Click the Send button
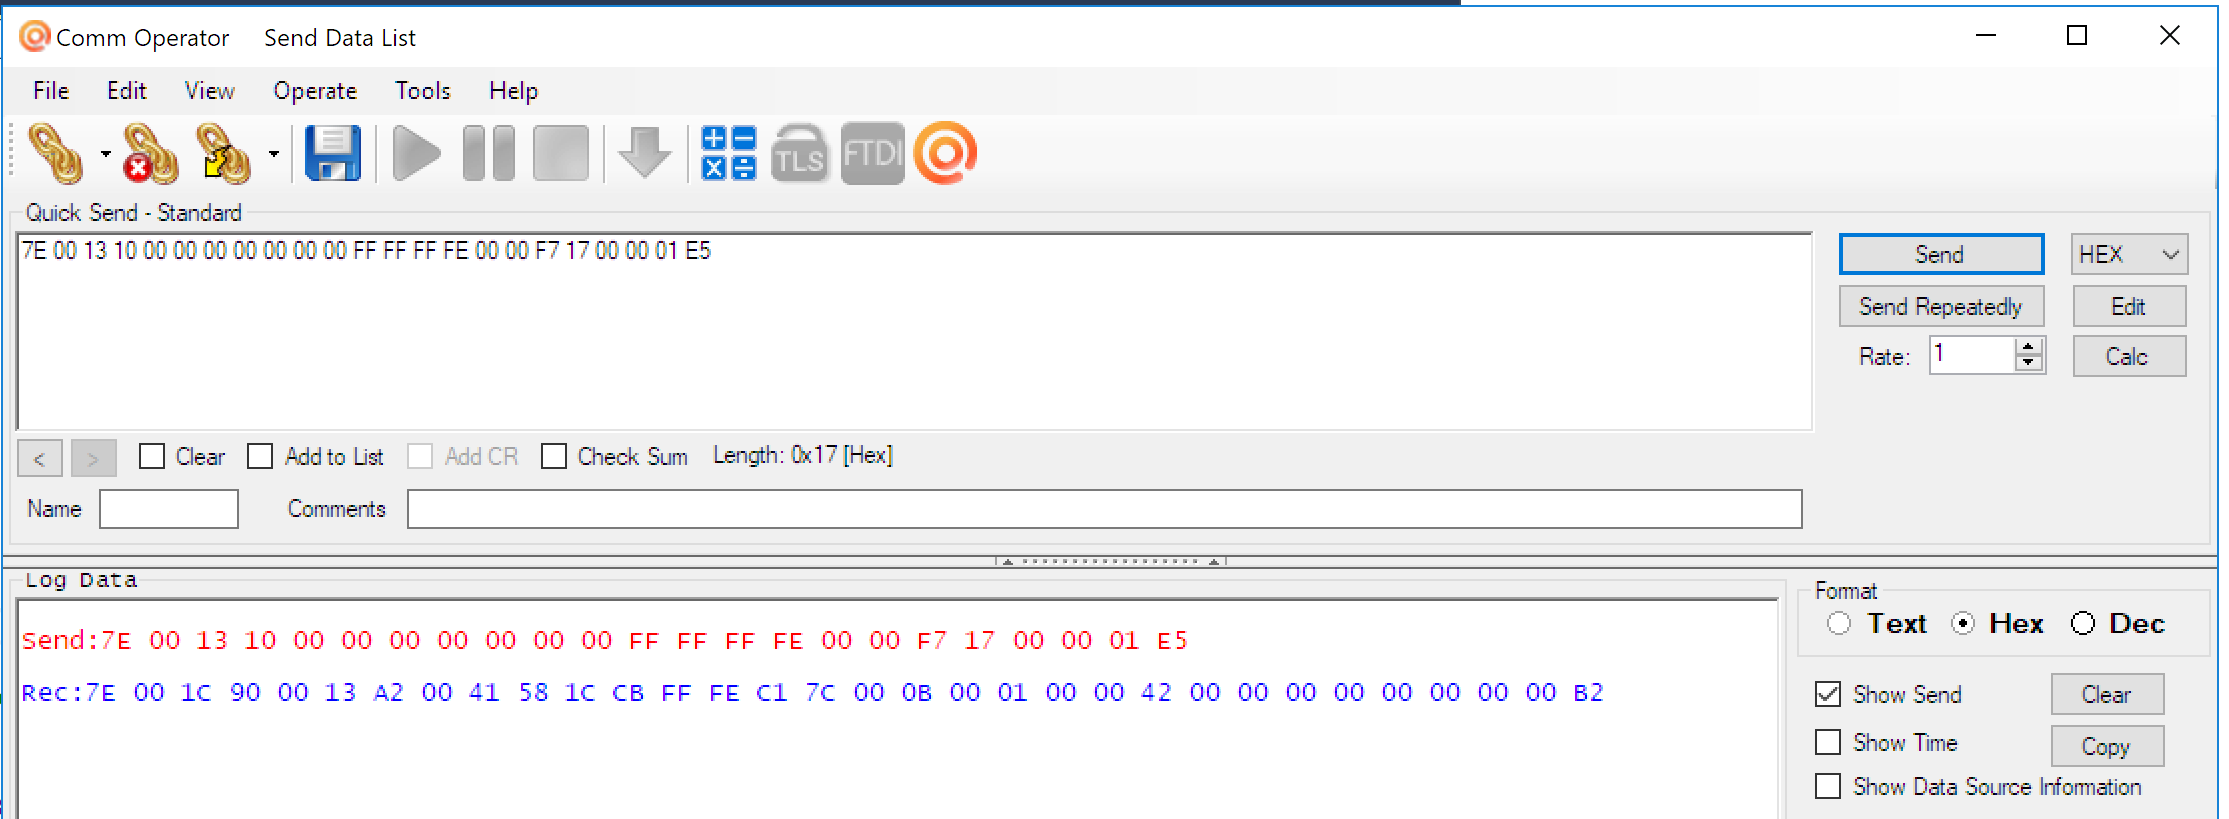Viewport: 2229px width, 819px height. pyautogui.click(x=1941, y=254)
